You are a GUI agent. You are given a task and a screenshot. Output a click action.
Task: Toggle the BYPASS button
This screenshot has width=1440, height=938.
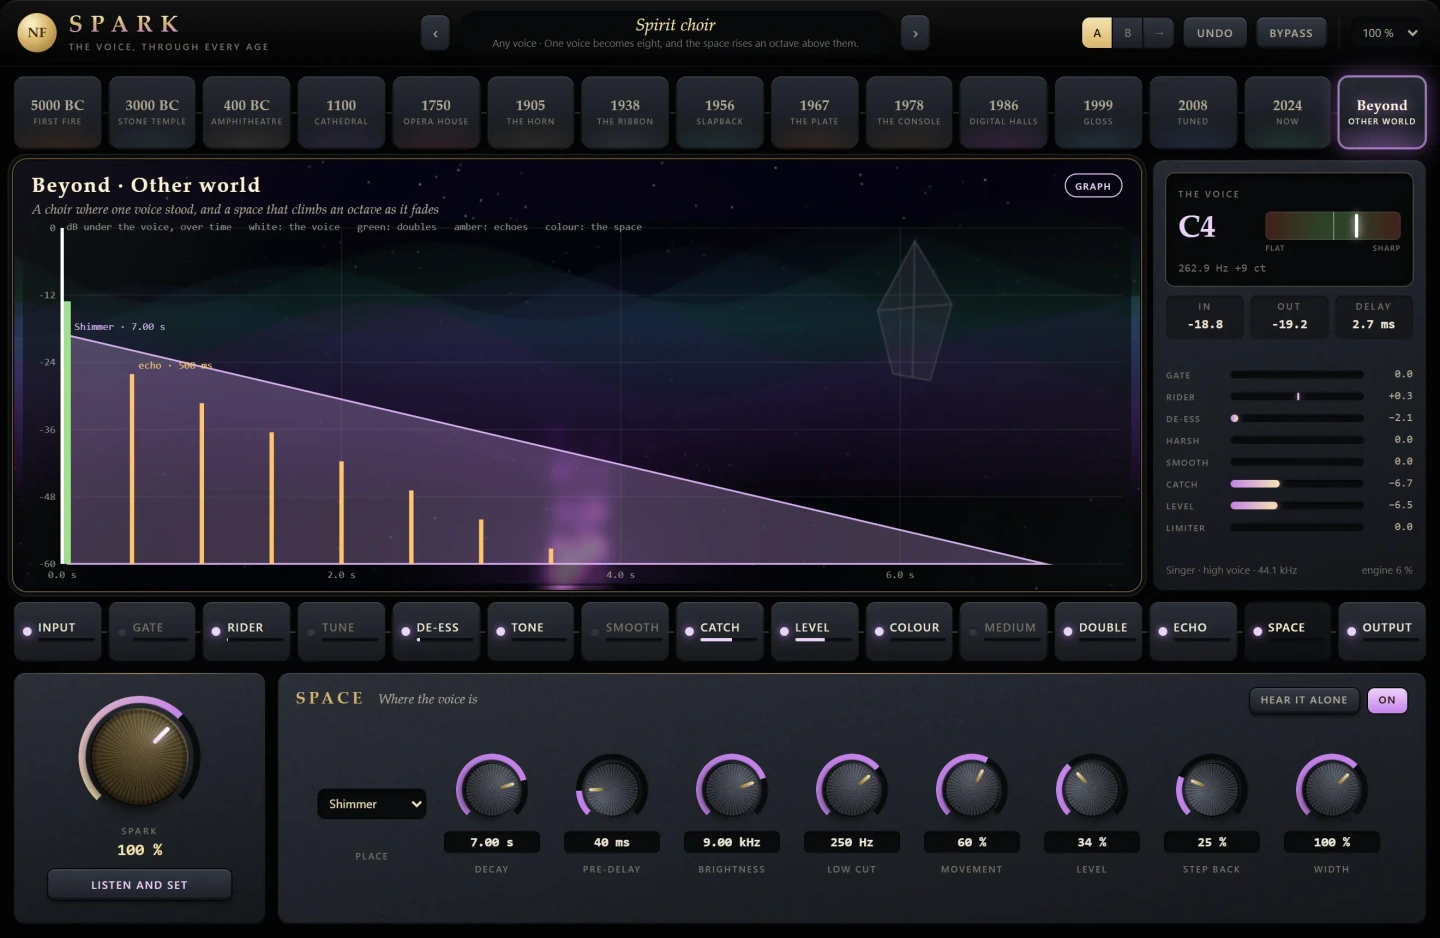point(1291,33)
